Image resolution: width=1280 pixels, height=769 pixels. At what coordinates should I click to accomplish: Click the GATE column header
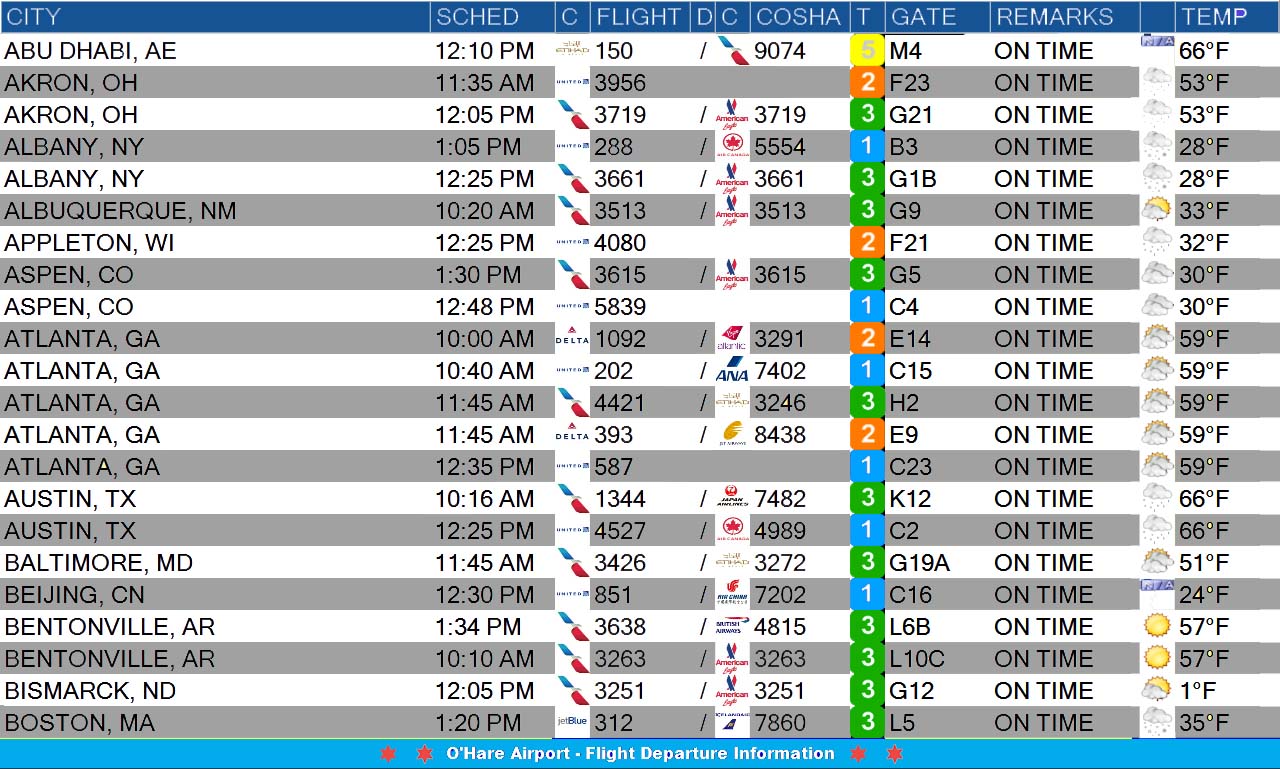[x=923, y=17]
